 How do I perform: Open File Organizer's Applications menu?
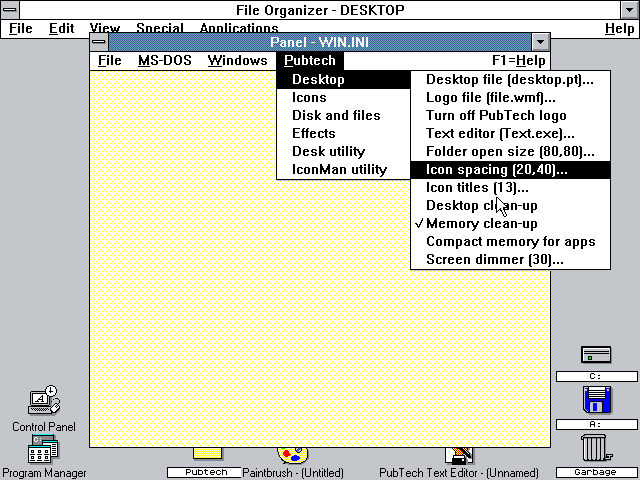[239, 29]
